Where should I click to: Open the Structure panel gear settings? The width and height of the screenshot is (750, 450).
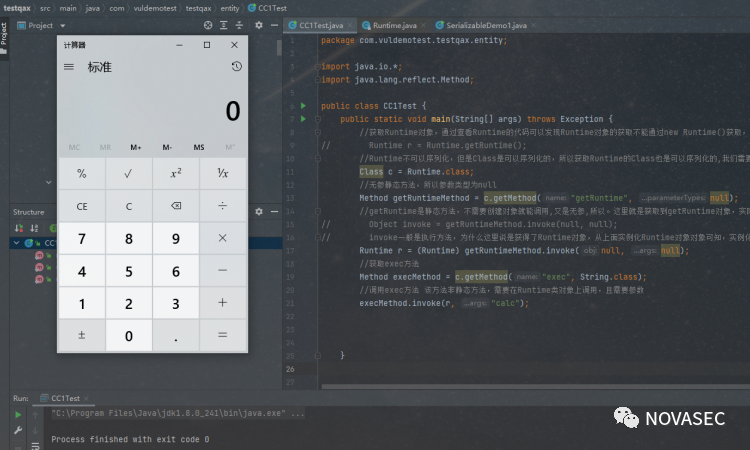click(259, 212)
